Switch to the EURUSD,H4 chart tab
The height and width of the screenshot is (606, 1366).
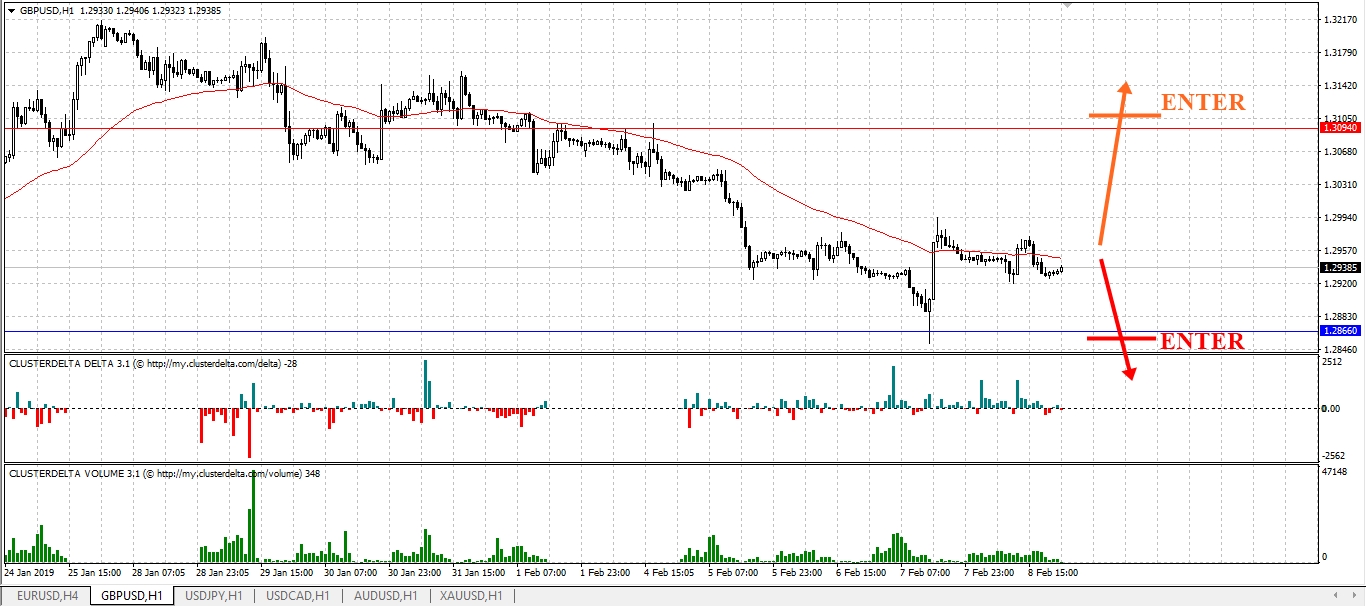(x=46, y=596)
